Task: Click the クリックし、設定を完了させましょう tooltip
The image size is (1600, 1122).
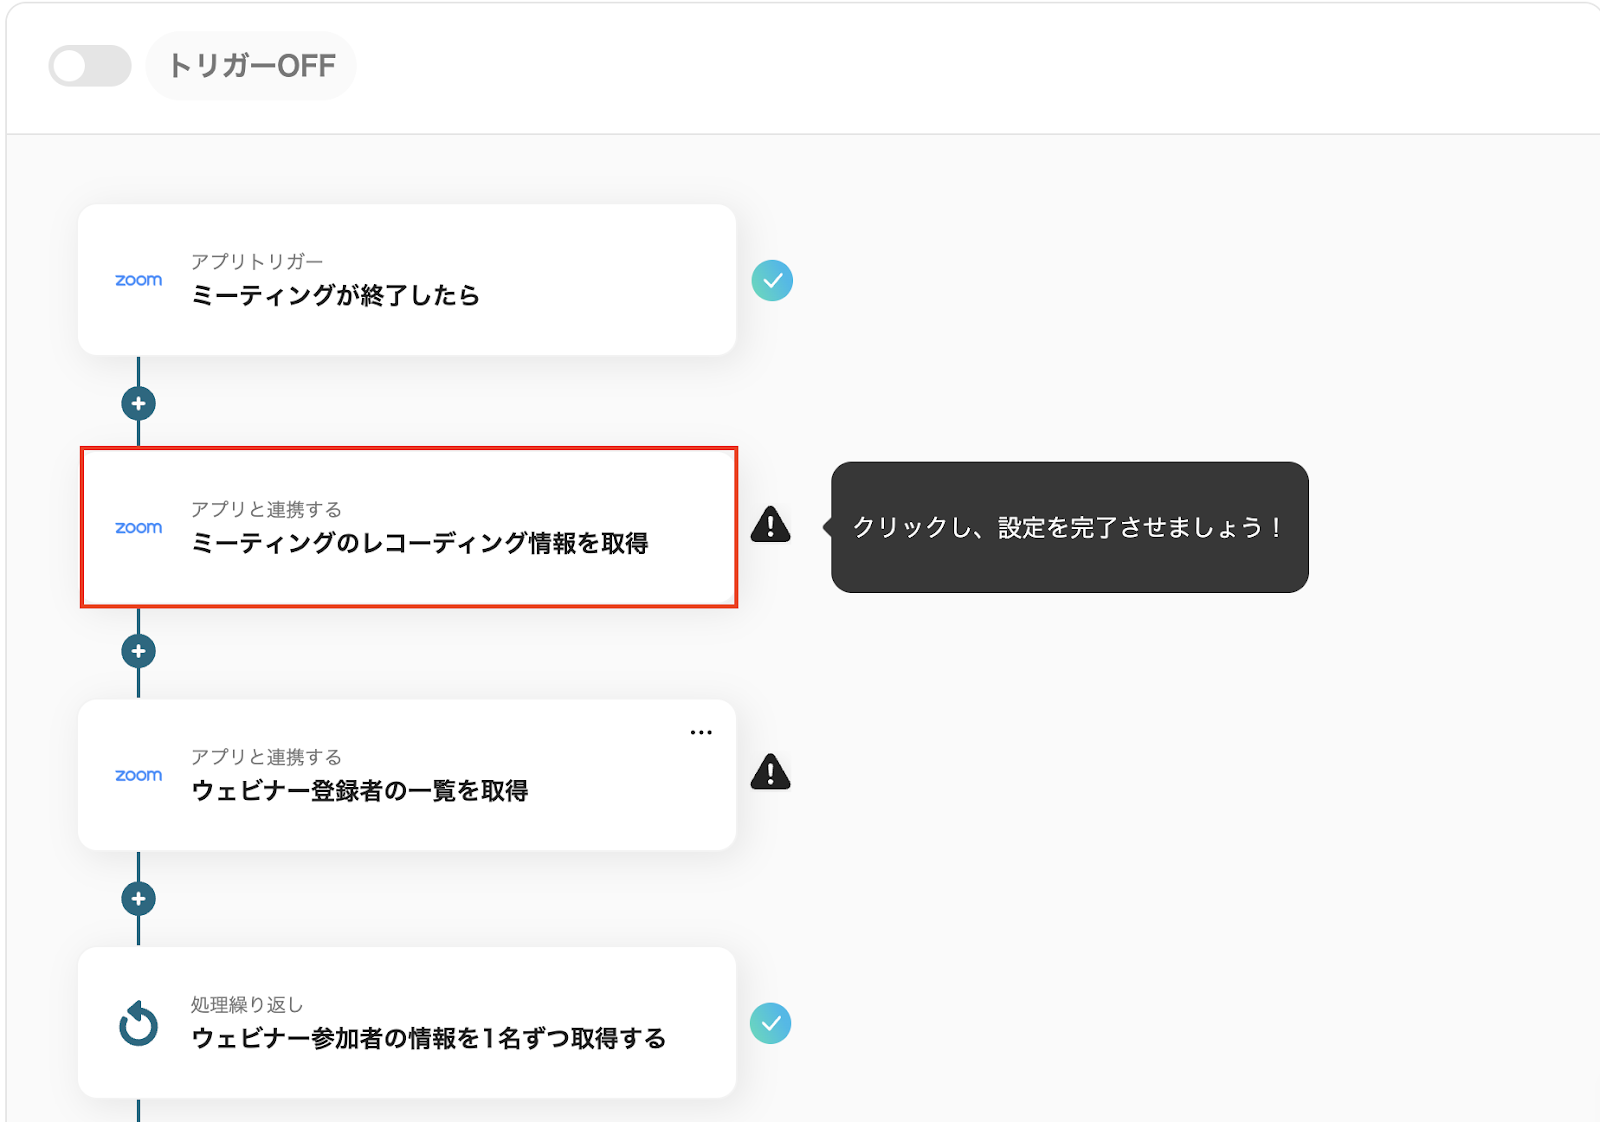Action: (1069, 527)
